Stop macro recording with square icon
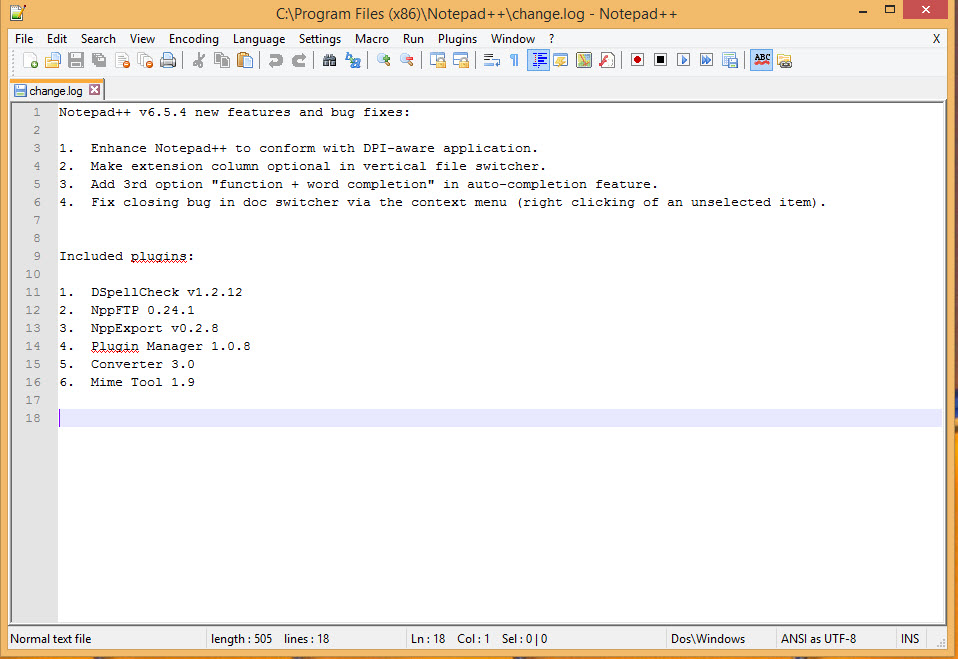This screenshot has width=958, height=659. (x=660, y=60)
